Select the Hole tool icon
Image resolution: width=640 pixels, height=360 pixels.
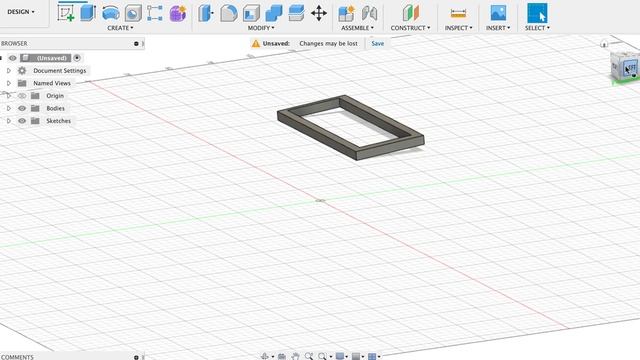[133, 13]
